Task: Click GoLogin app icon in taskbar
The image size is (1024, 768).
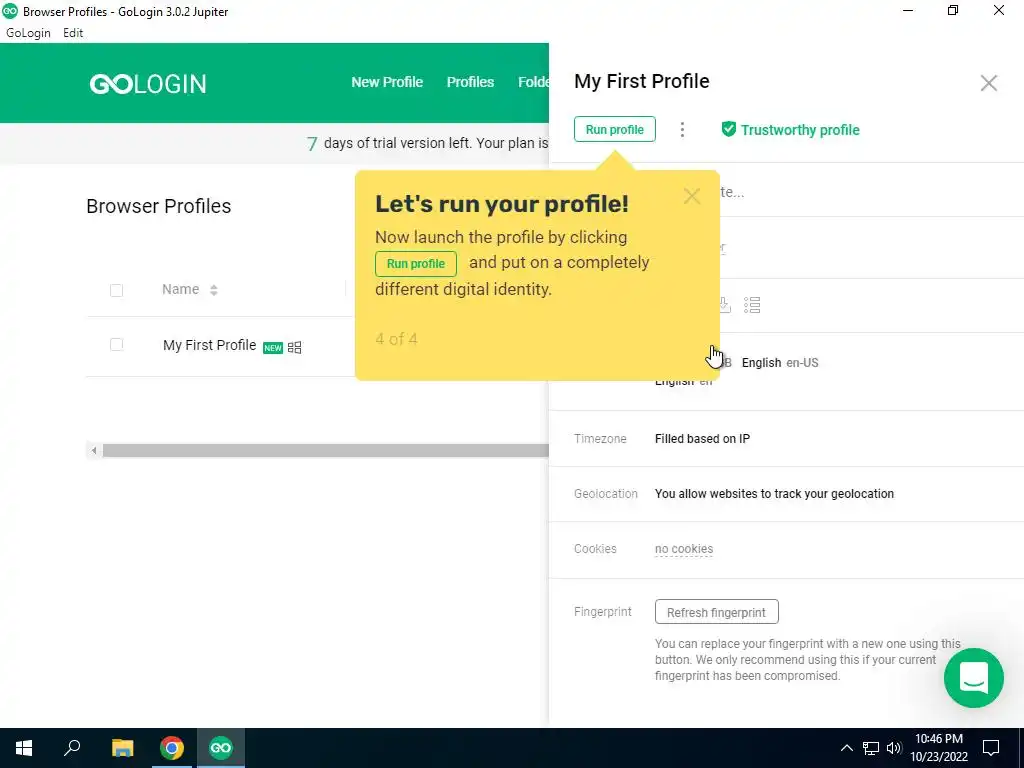Action: coord(221,748)
